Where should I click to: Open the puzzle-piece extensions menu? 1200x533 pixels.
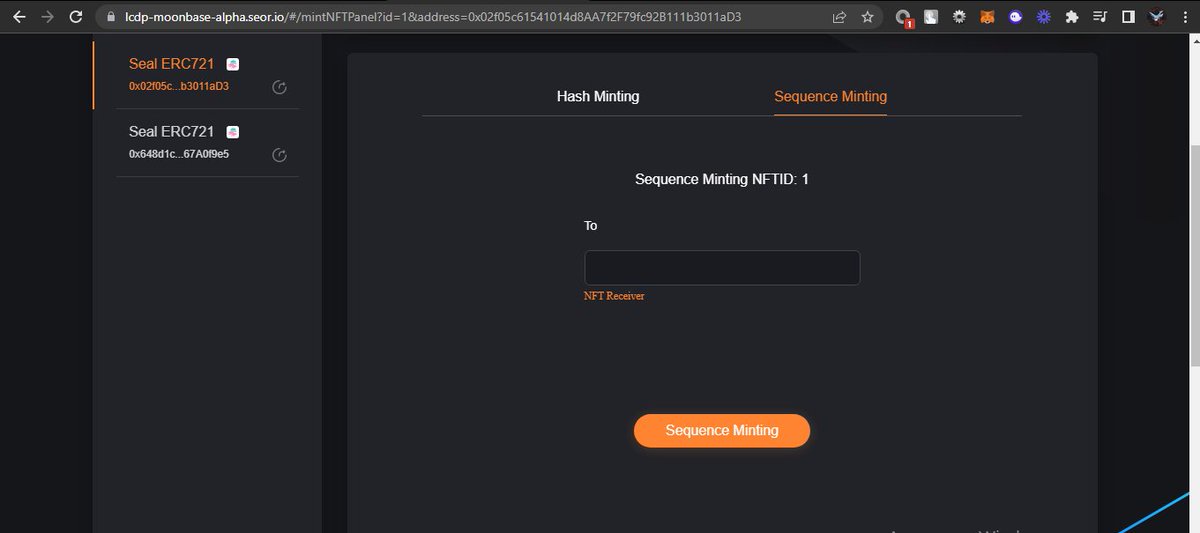[x=1072, y=17]
